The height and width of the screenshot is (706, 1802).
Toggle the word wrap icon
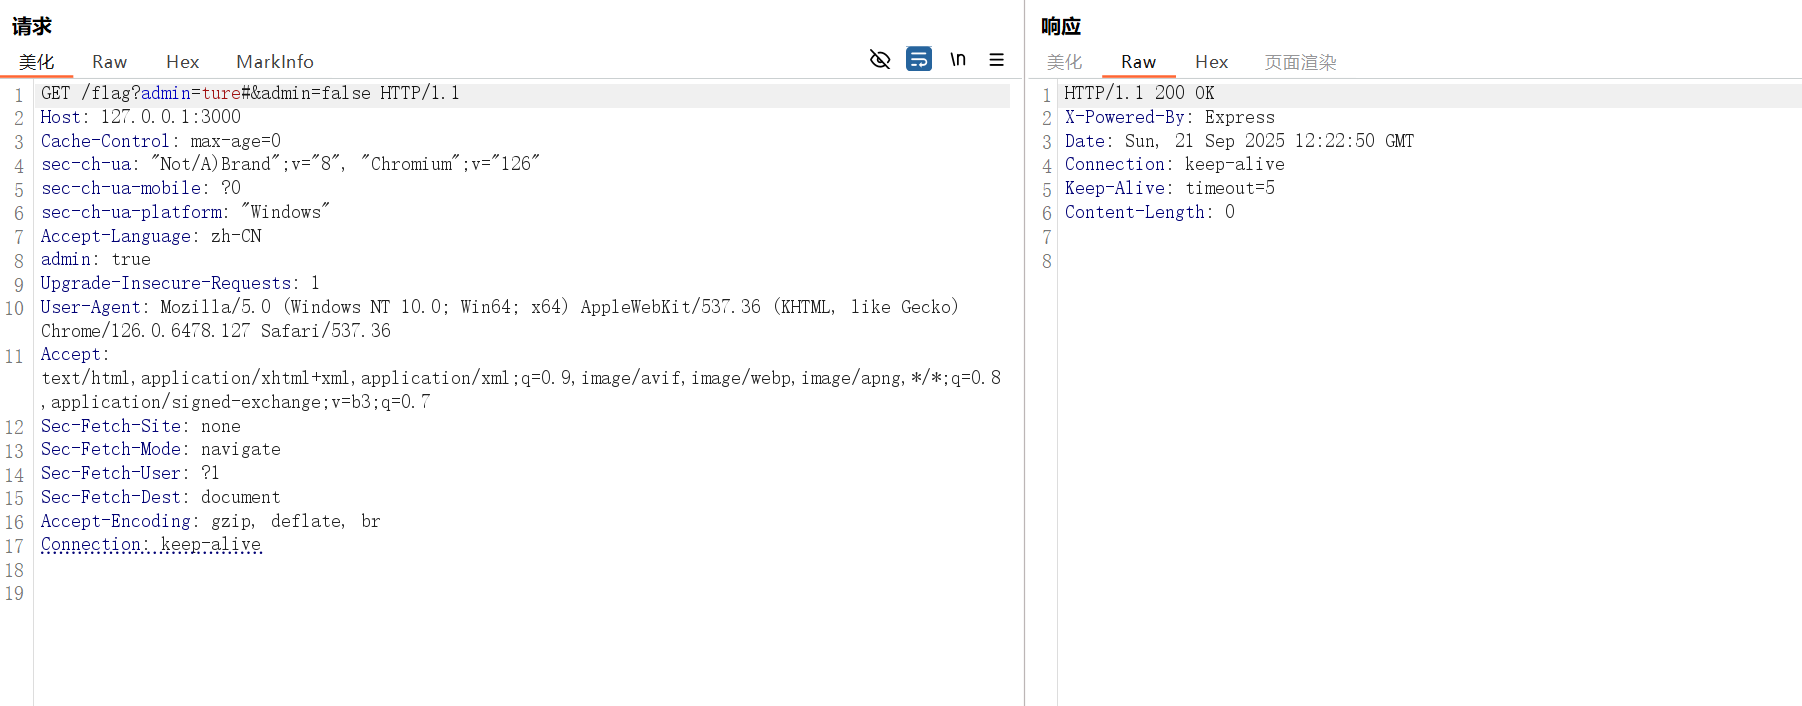pyautogui.click(x=919, y=60)
